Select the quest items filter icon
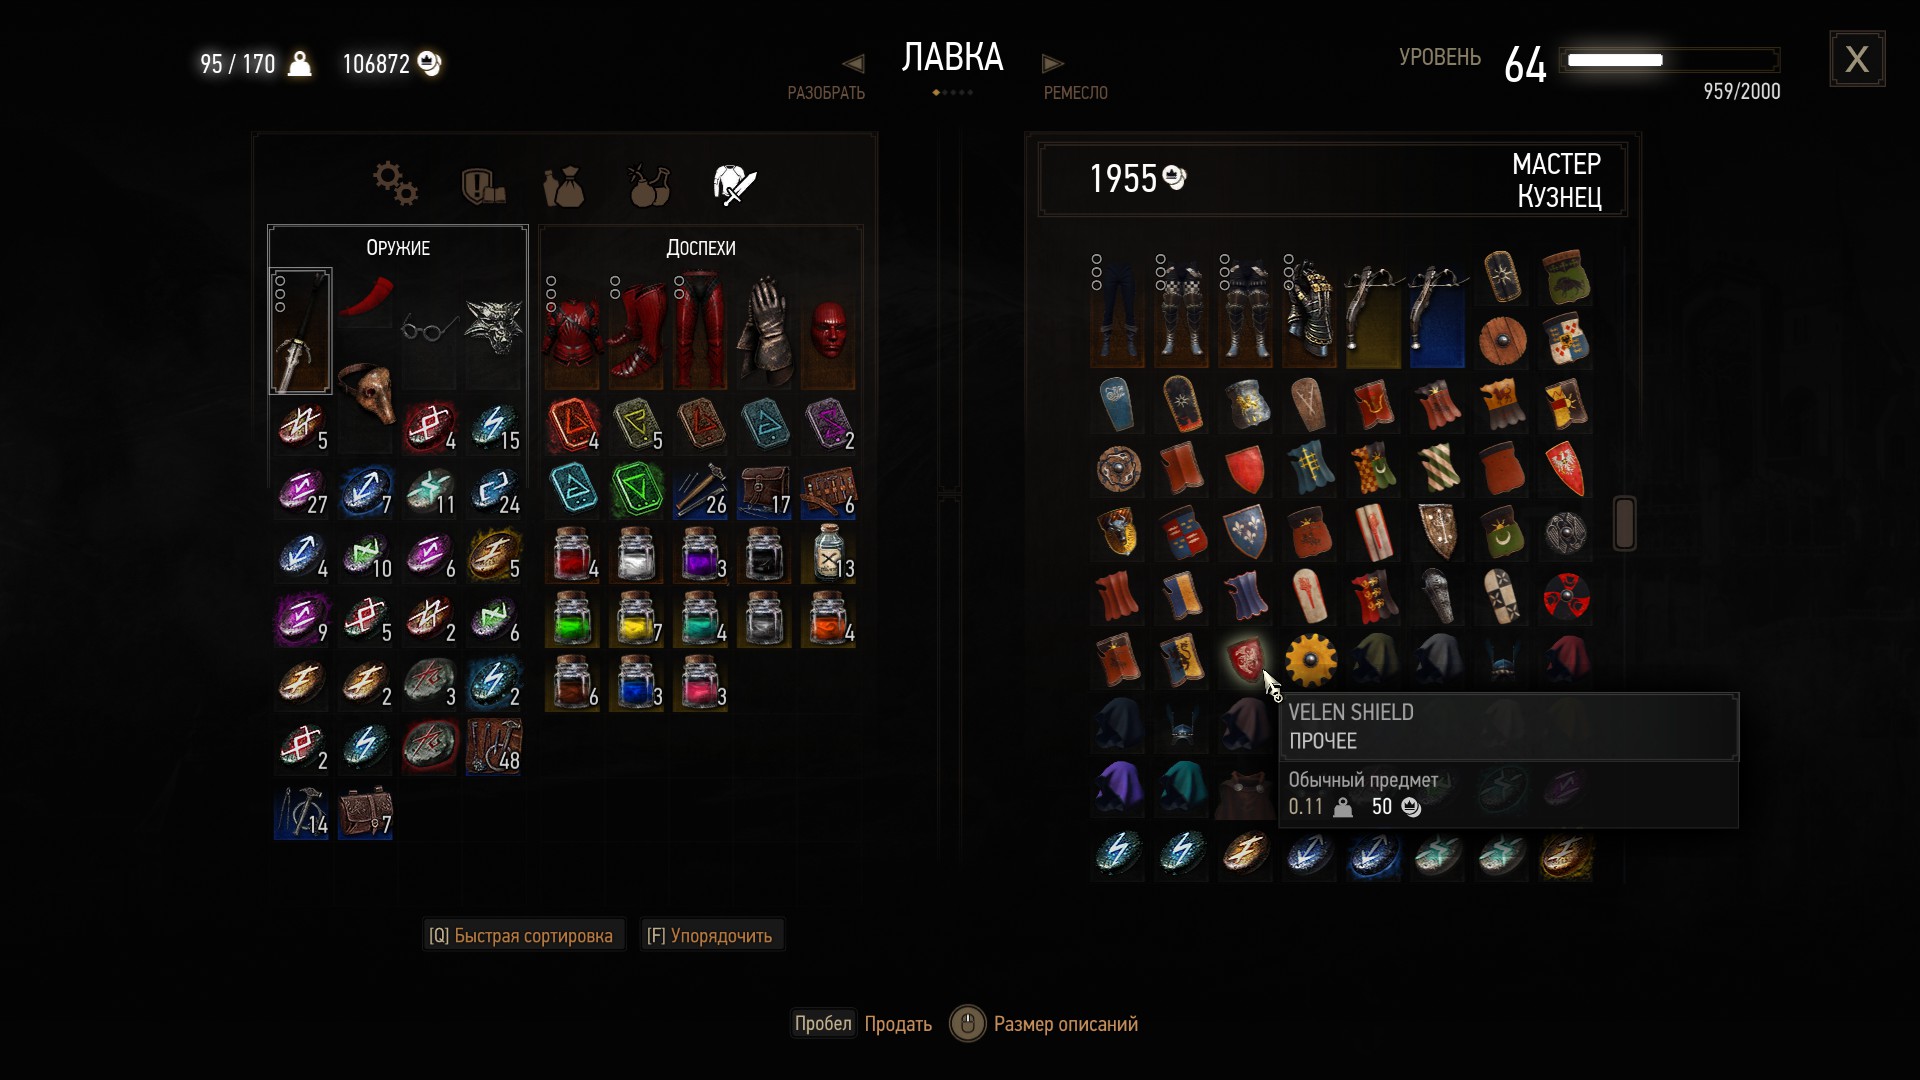The image size is (1920, 1080). coord(482,186)
